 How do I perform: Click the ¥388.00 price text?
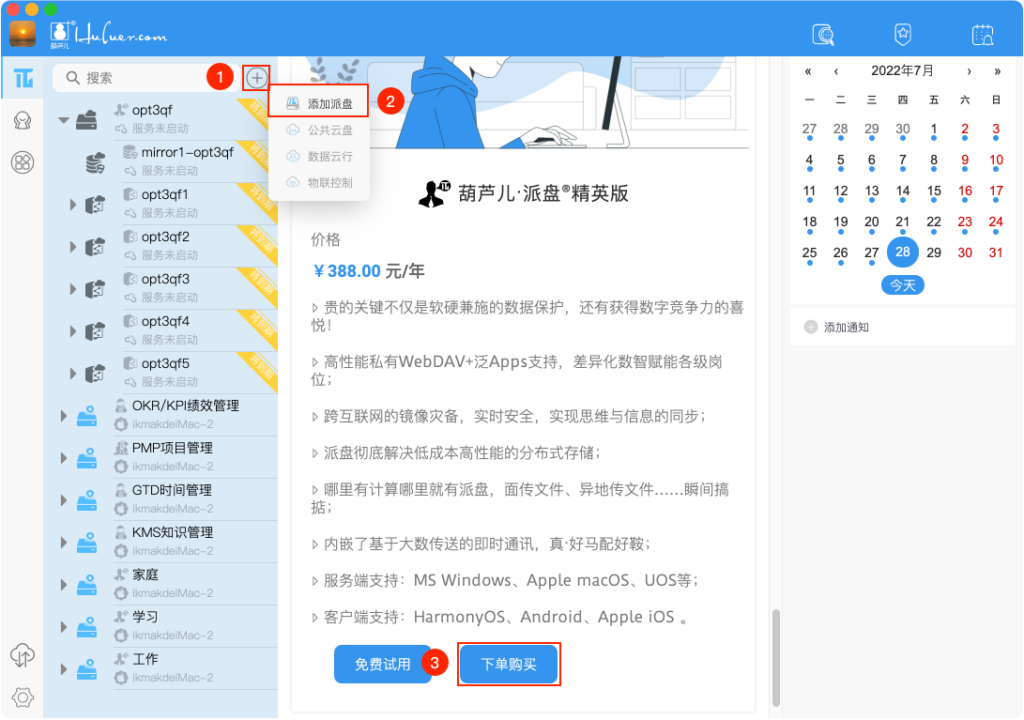(x=347, y=271)
